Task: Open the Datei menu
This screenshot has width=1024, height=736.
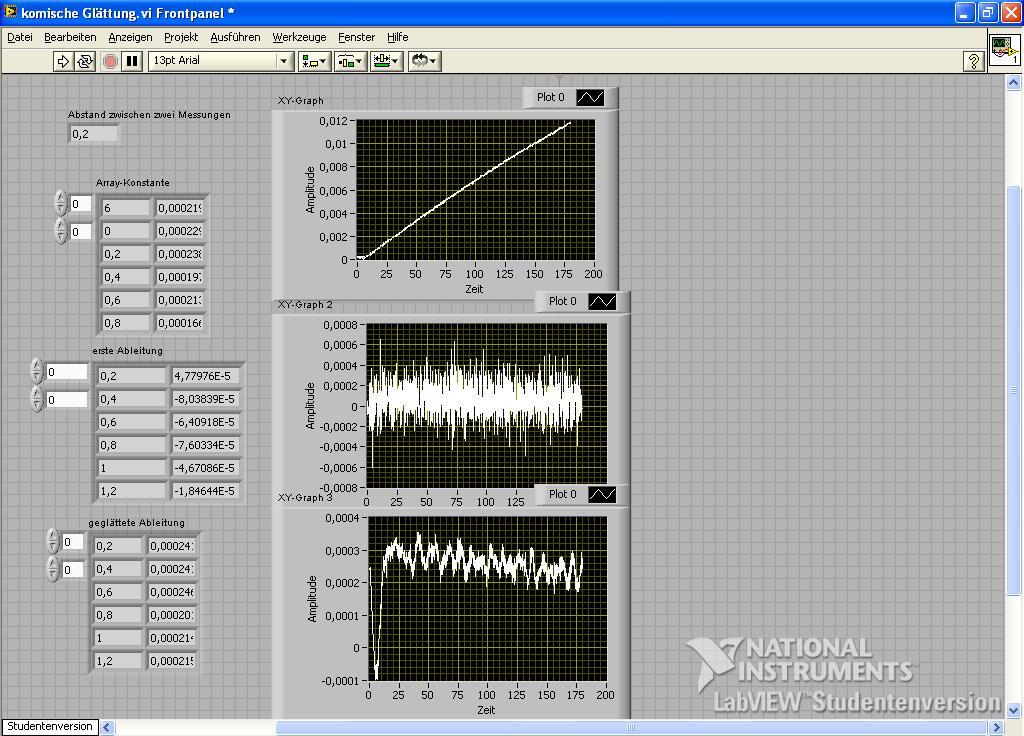Action: 20,37
